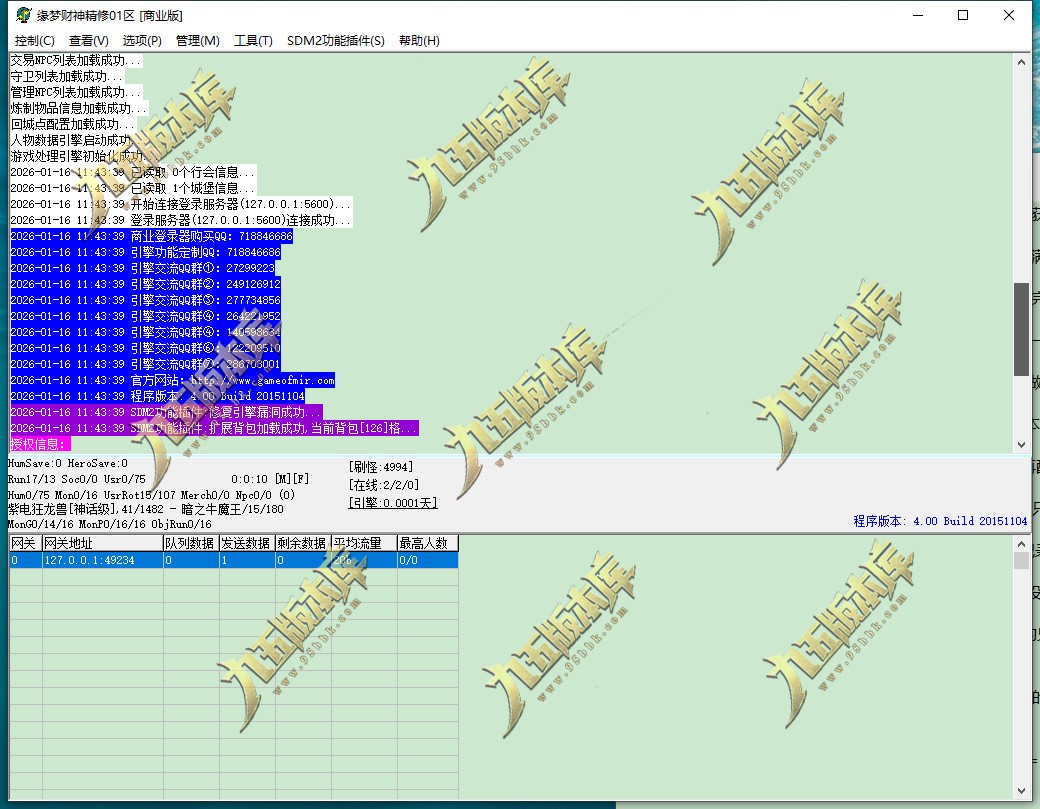Click the [引擎:0.0001天] status label
The image size is (1040, 809).
click(393, 503)
